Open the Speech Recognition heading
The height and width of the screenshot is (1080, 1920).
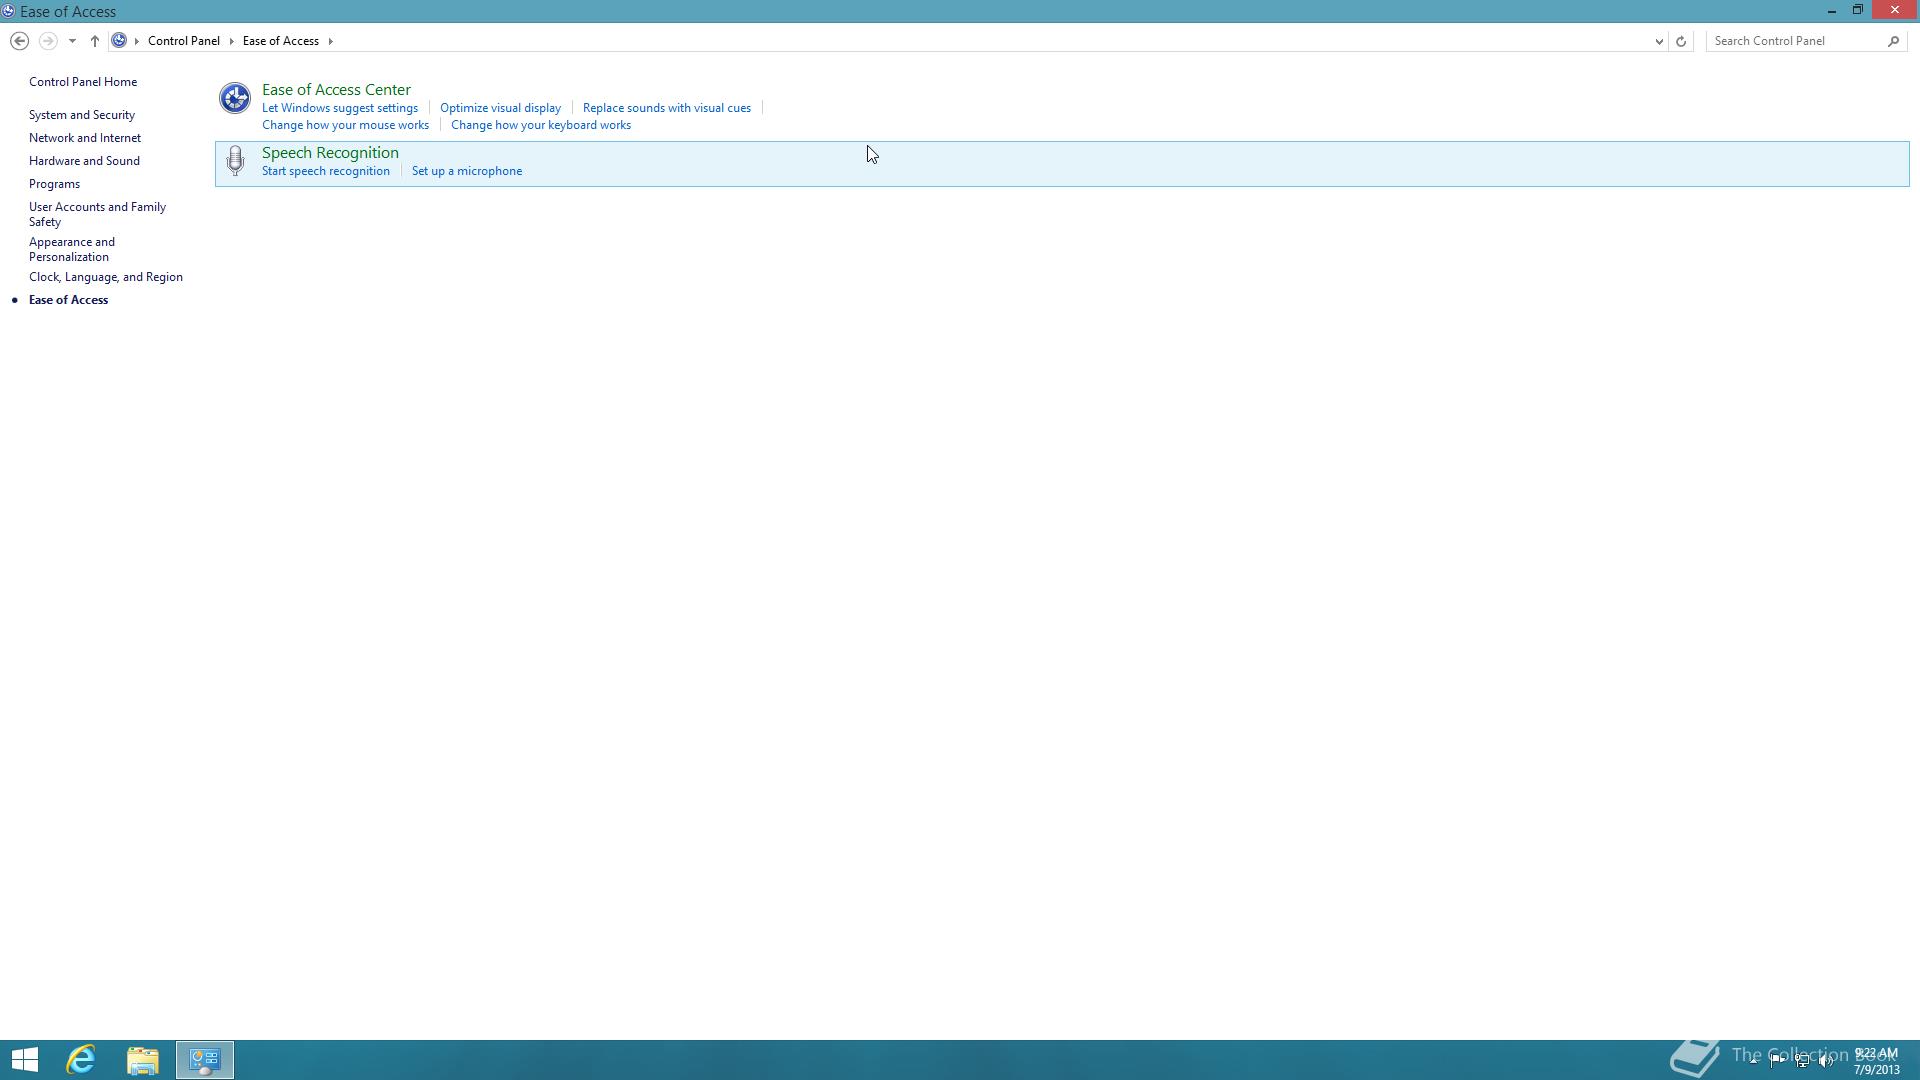coord(330,153)
